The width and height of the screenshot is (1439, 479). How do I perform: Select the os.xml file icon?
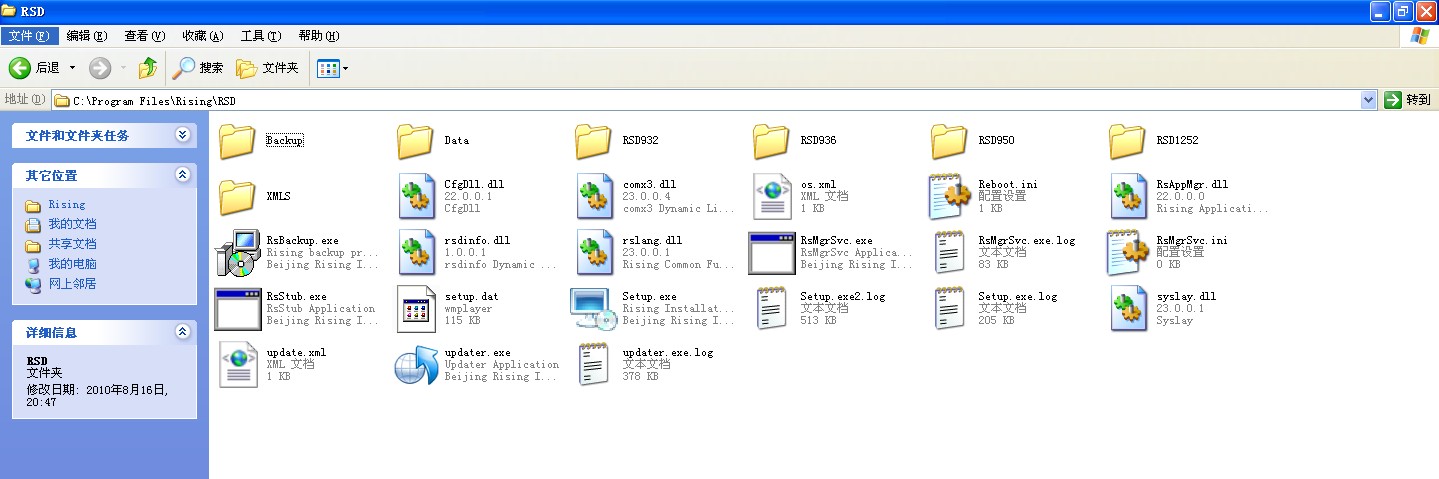pos(771,197)
